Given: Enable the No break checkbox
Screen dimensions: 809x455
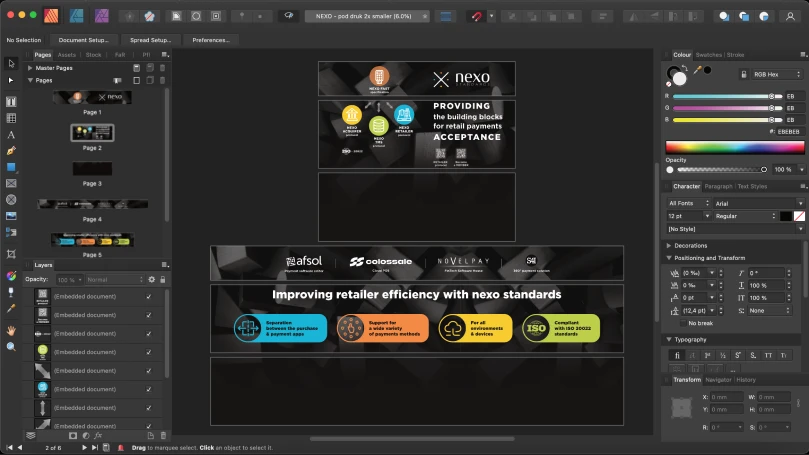Looking at the screenshot, I should pos(681,323).
